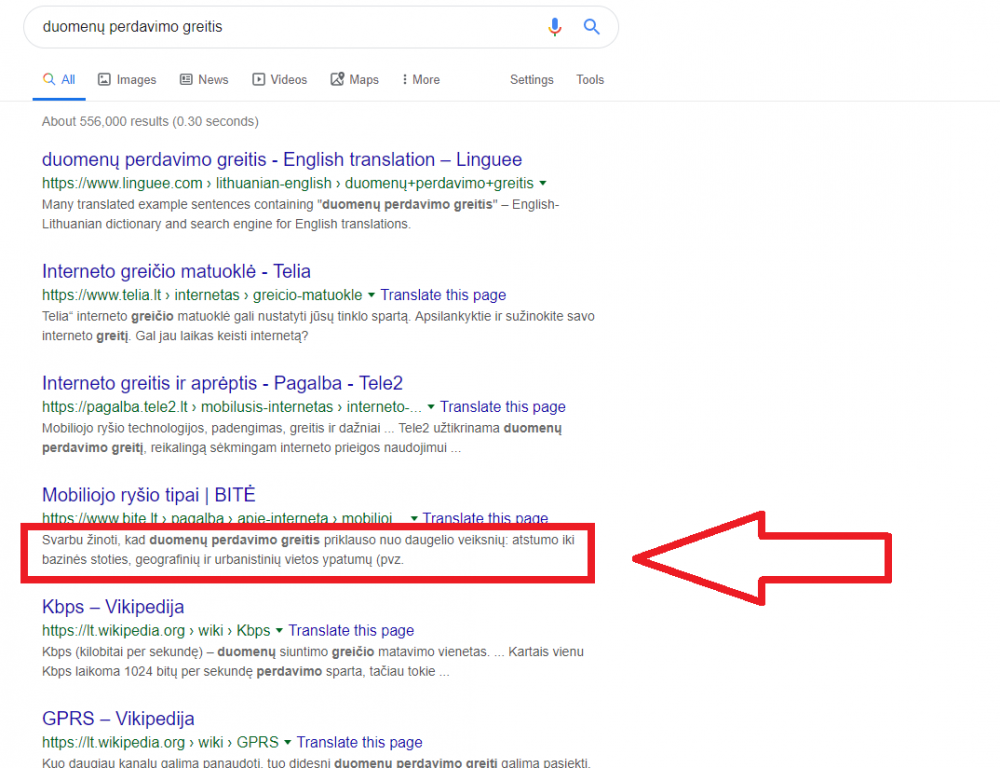The width and height of the screenshot is (1000, 768).
Task: Select the All results tab
Action: pyautogui.click(x=59, y=80)
